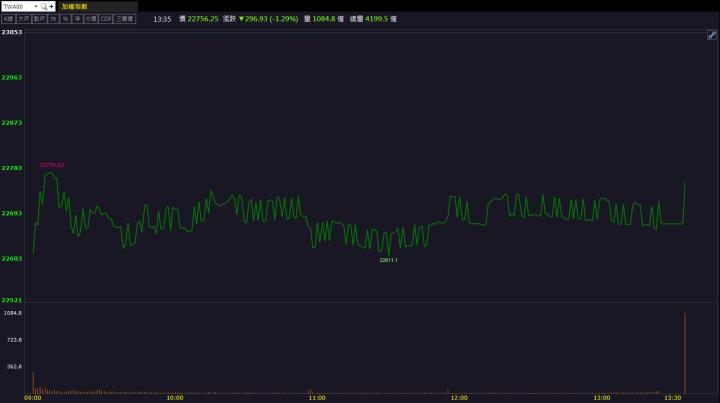
Task: Click the 13:30 time axis label
Action: tap(673, 398)
